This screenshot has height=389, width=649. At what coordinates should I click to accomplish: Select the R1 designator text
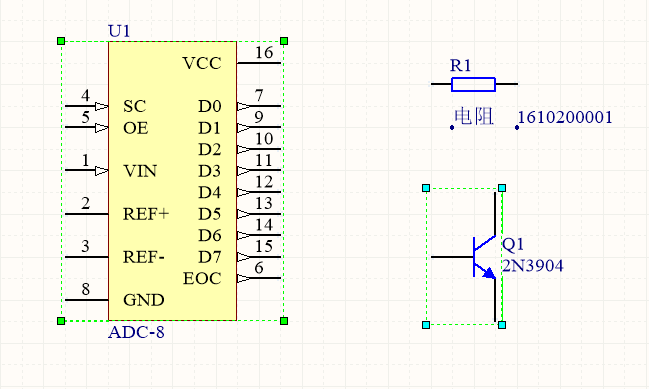(460, 65)
